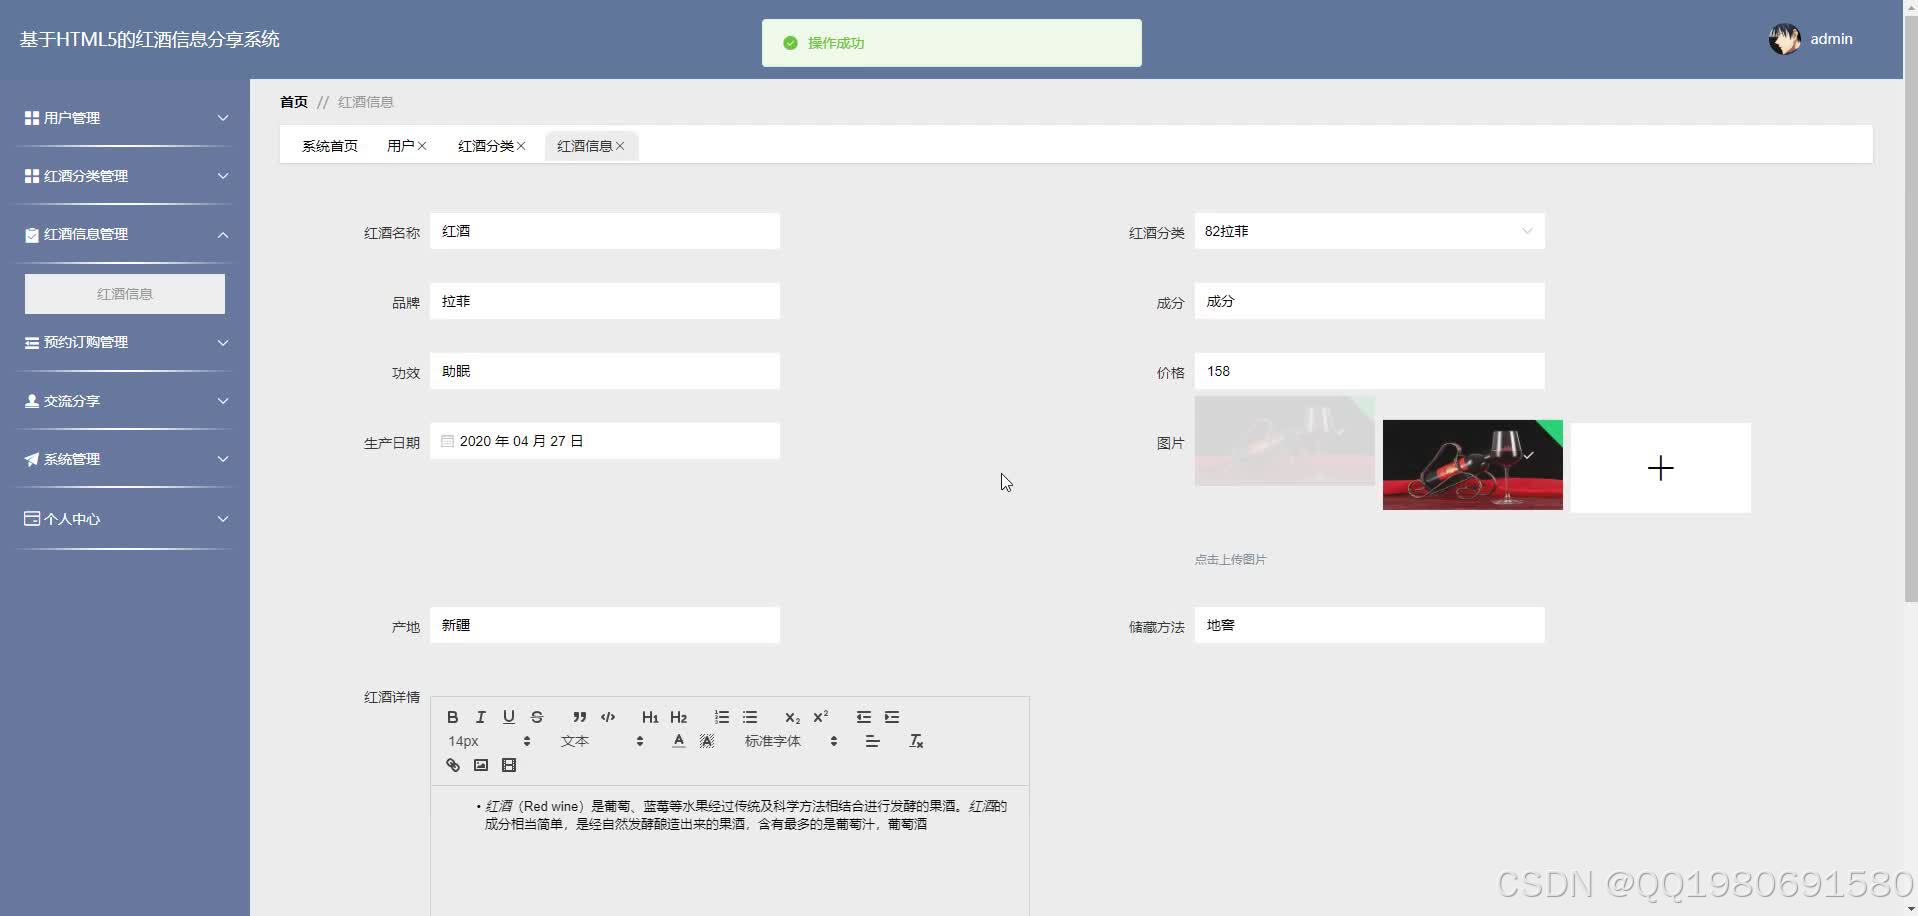This screenshot has width=1918, height=916.
Task: Apply Heading 2 style in the editor
Action: coord(678,716)
